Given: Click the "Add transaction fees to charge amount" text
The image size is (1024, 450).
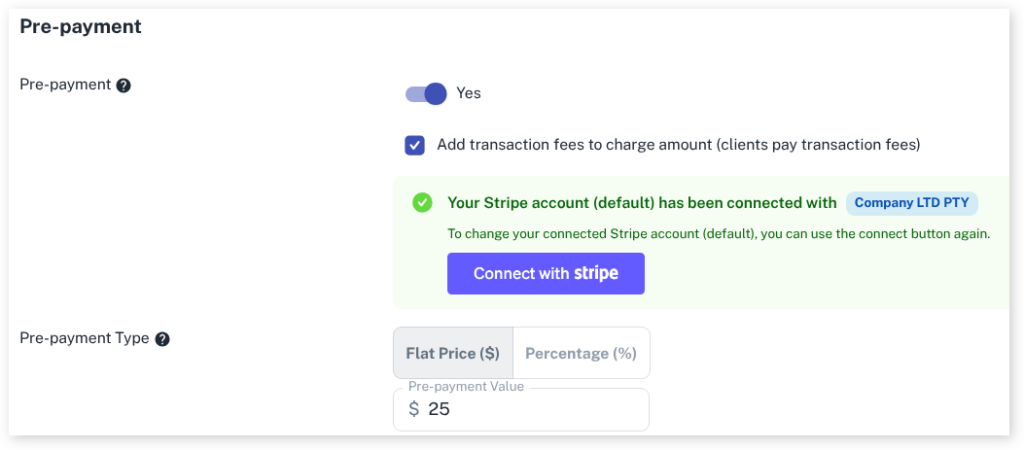Looking at the screenshot, I should [678, 145].
